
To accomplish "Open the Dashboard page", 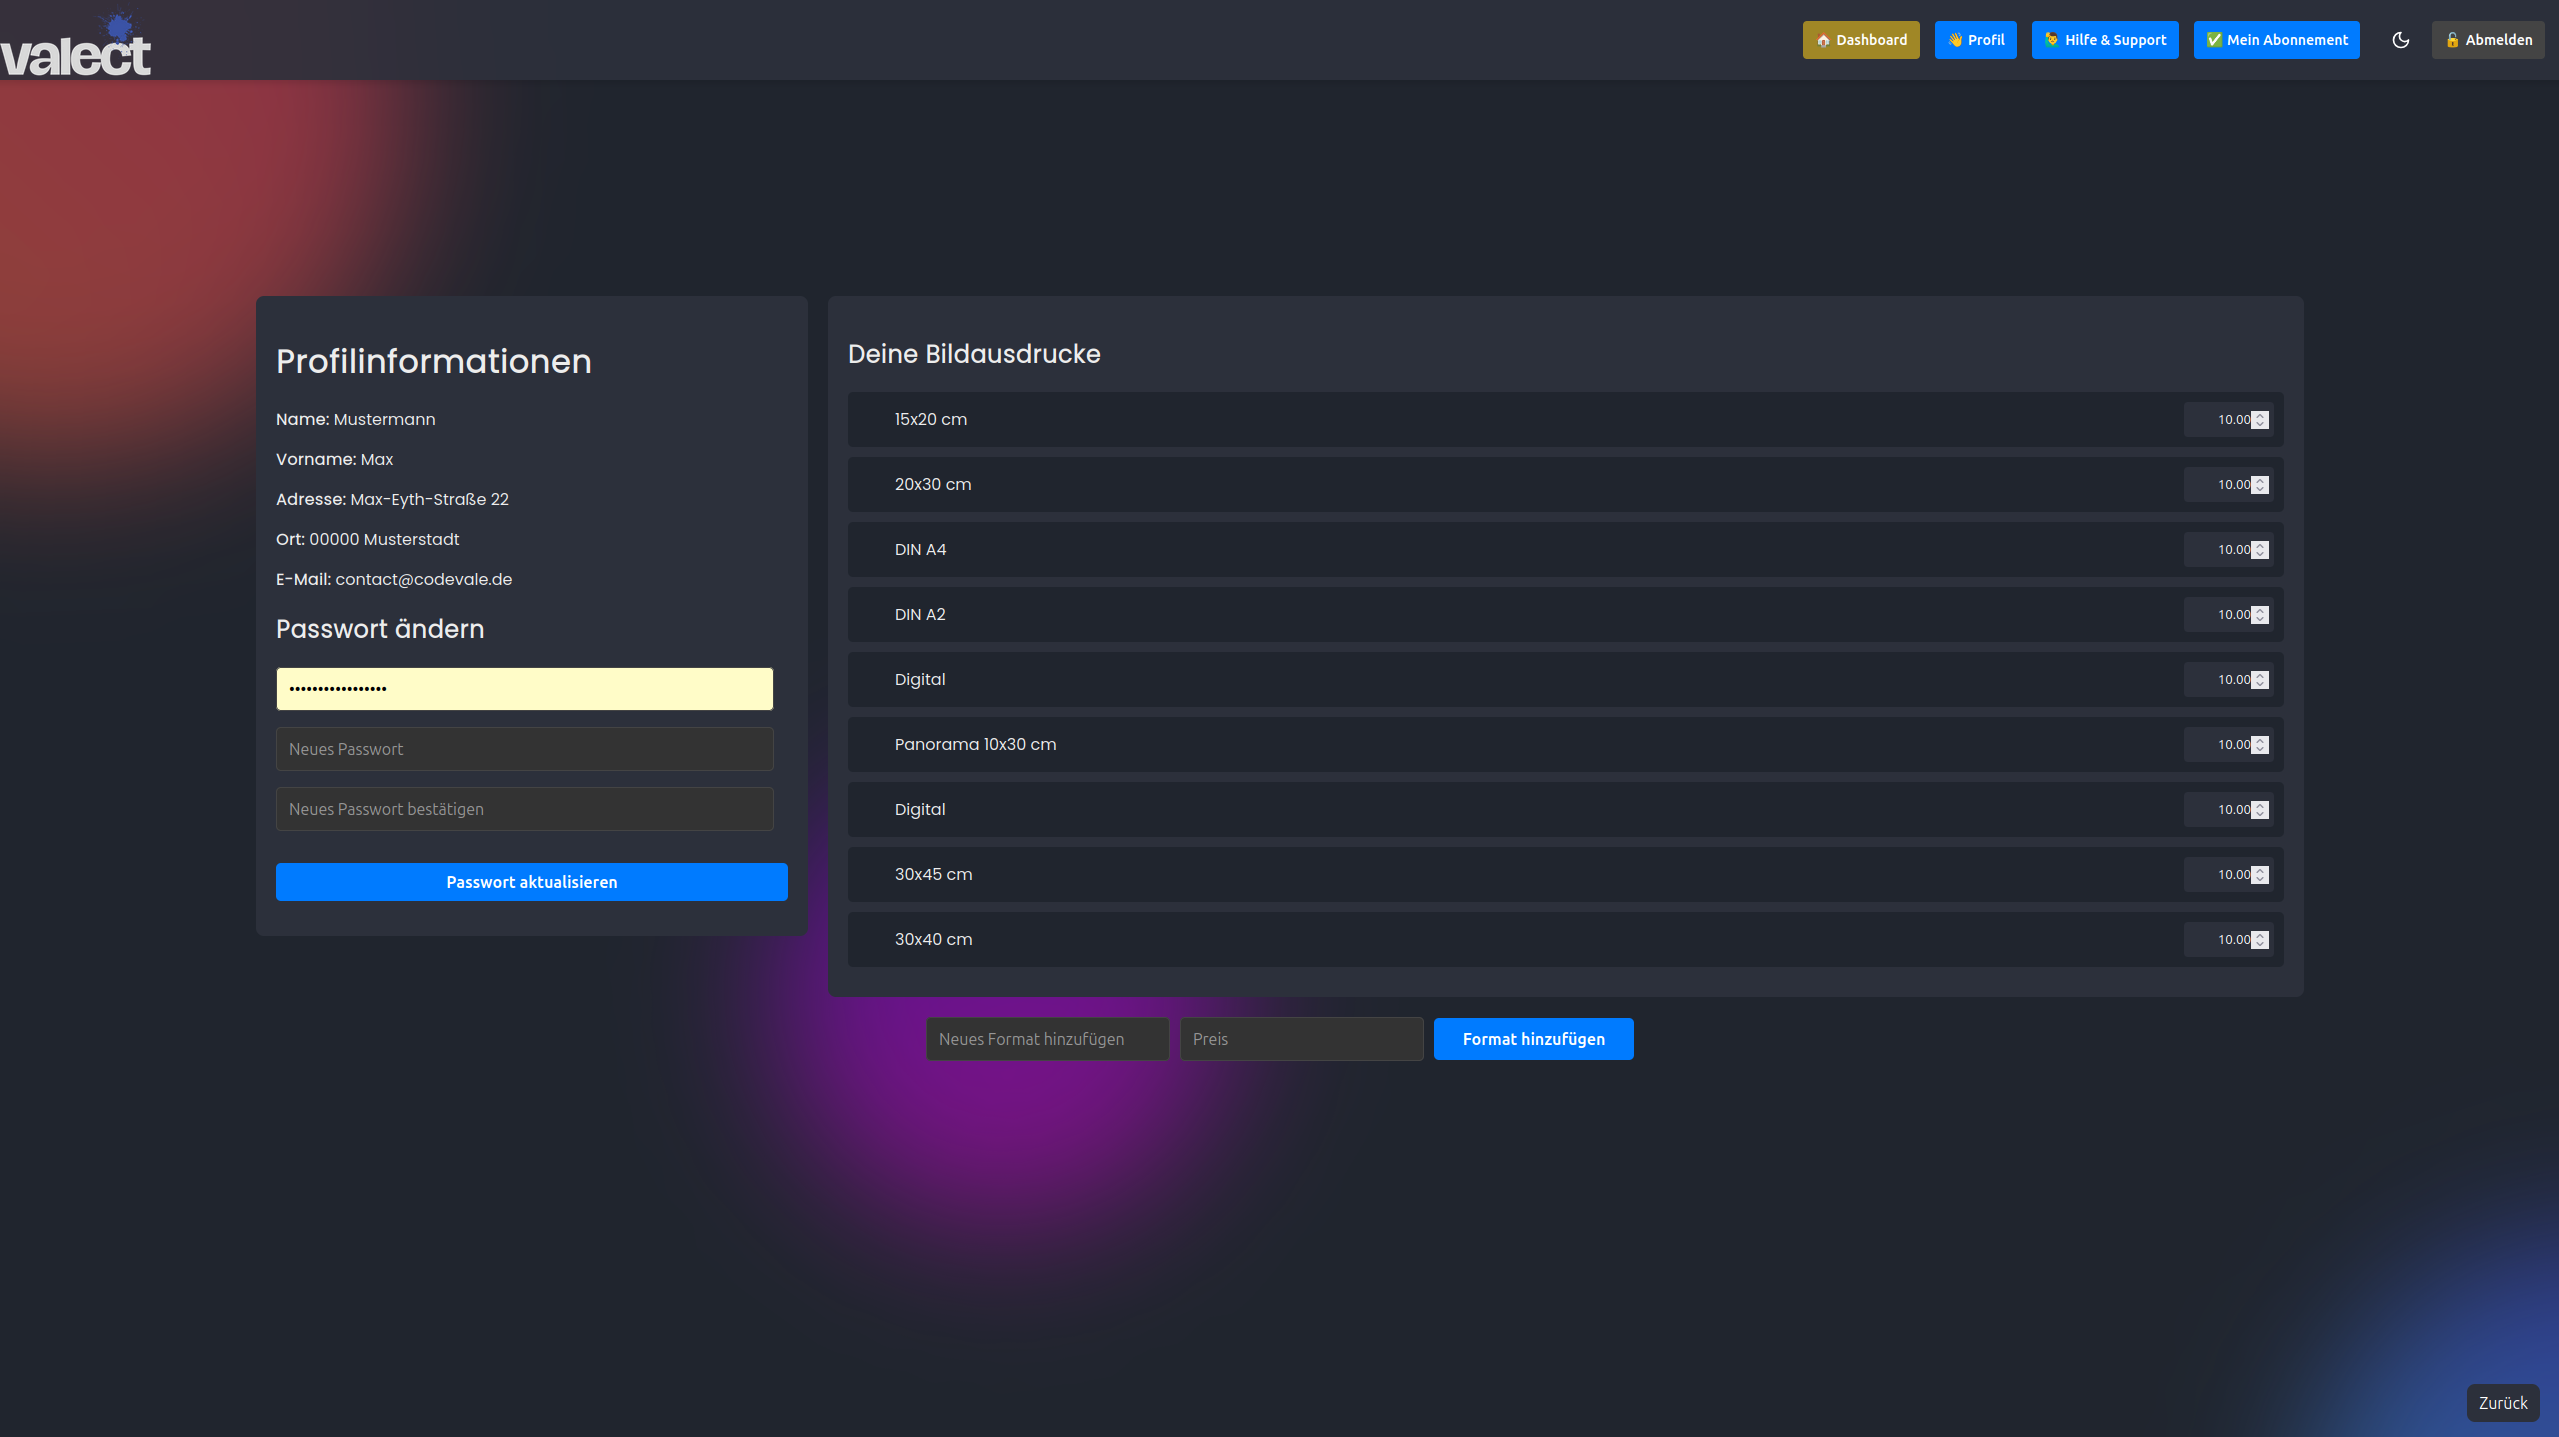I will point(1860,40).
